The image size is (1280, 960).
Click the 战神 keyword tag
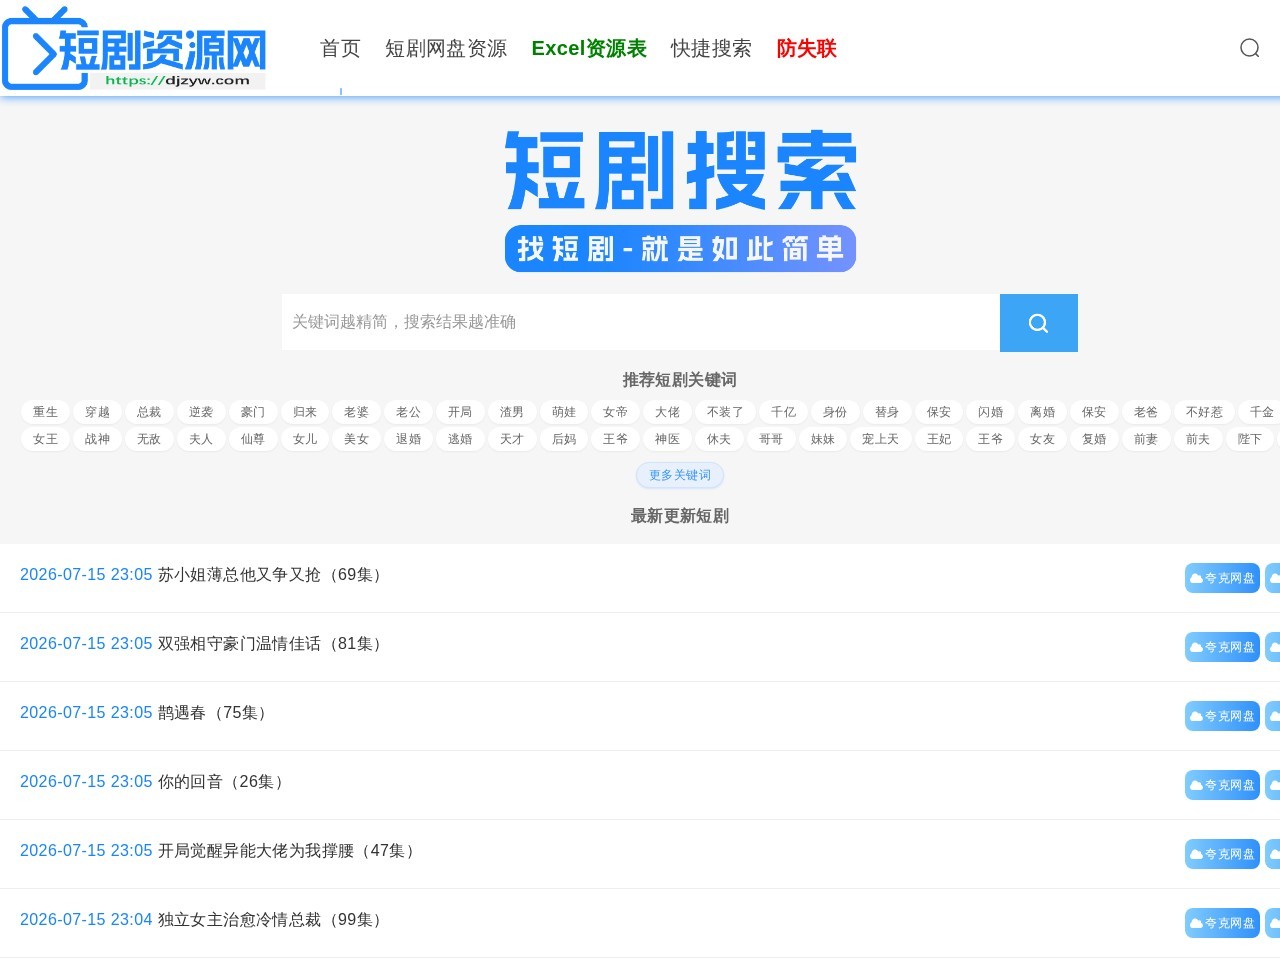[x=97, y=439]
